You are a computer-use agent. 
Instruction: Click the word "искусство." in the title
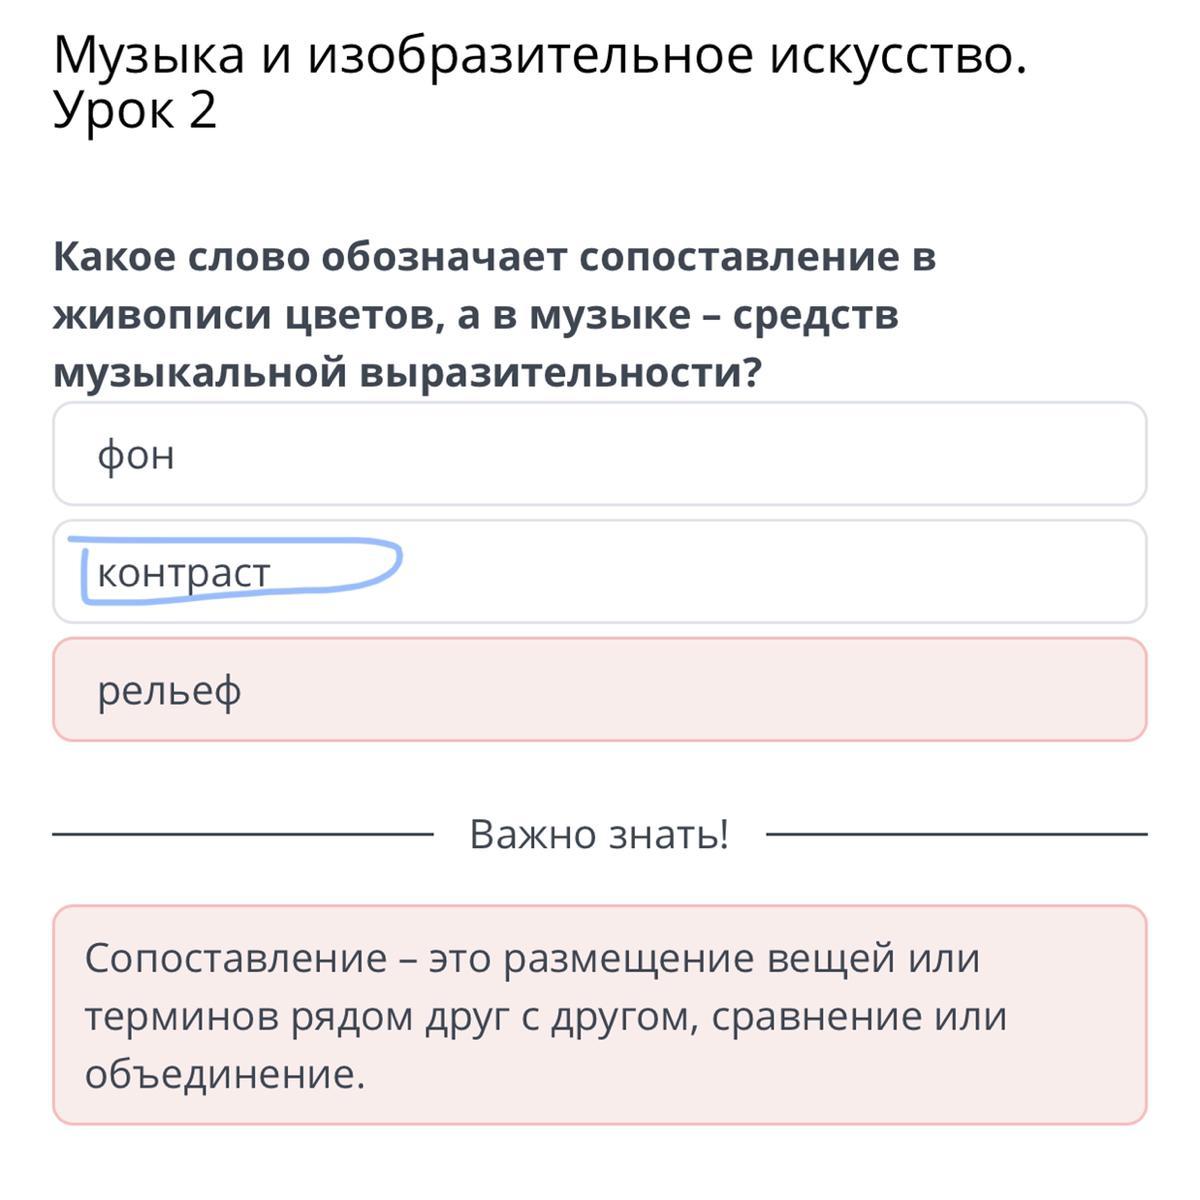click(x=898, y=58)
